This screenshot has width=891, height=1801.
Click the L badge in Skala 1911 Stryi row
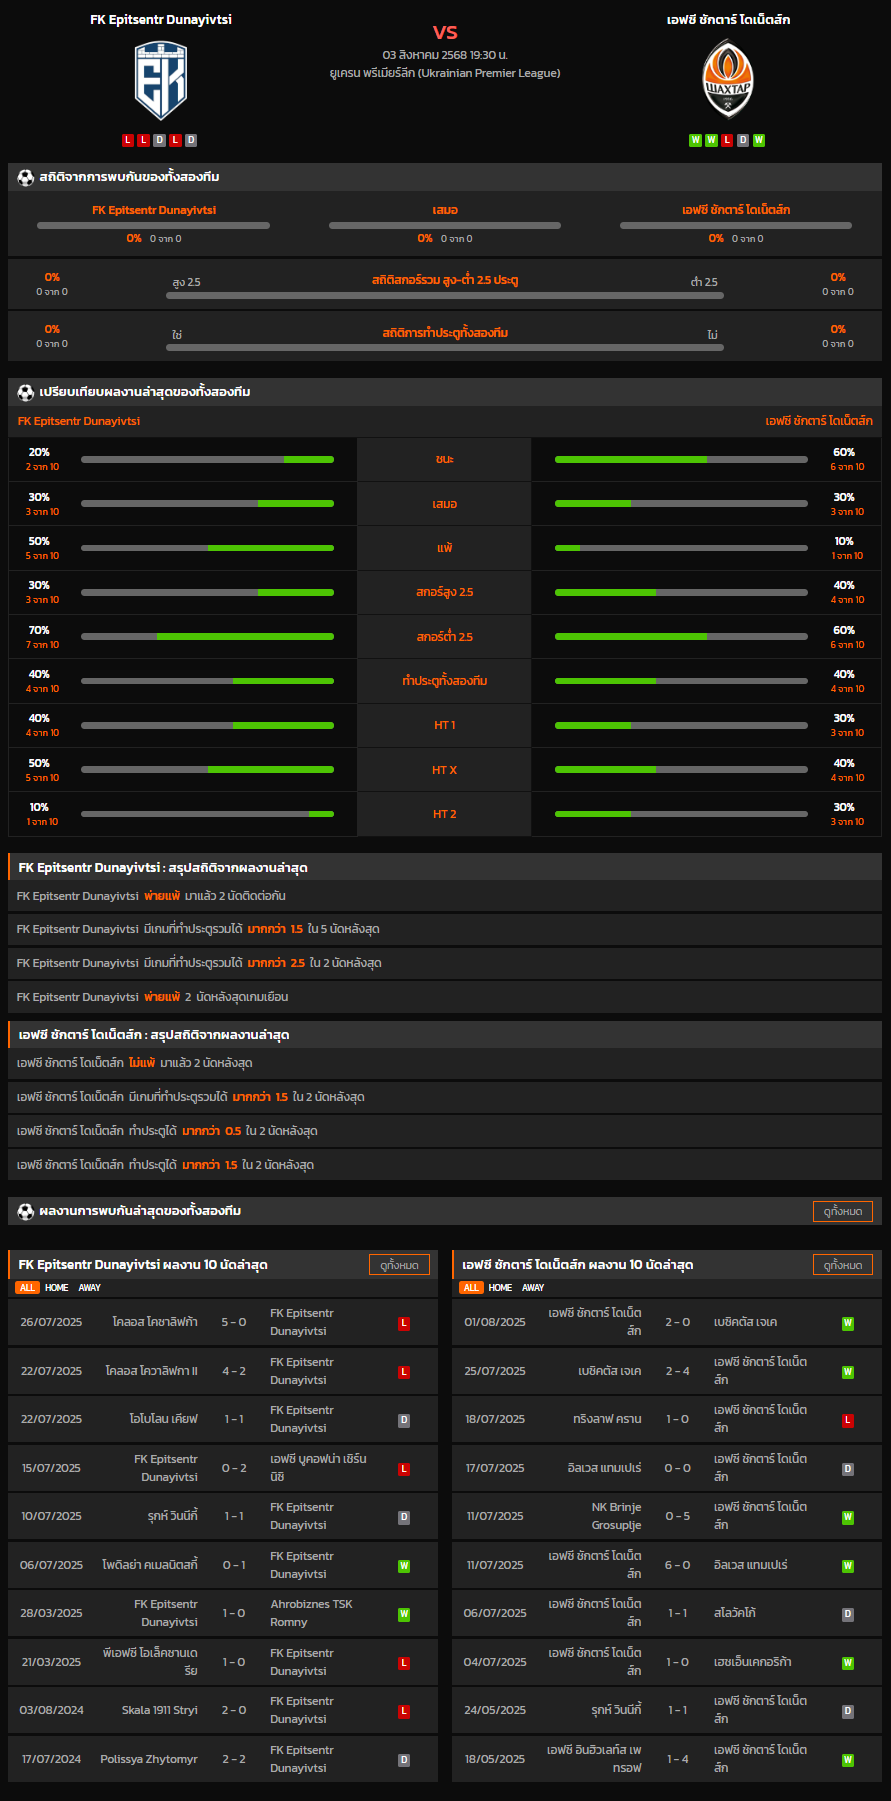(x=404, y=1711)
